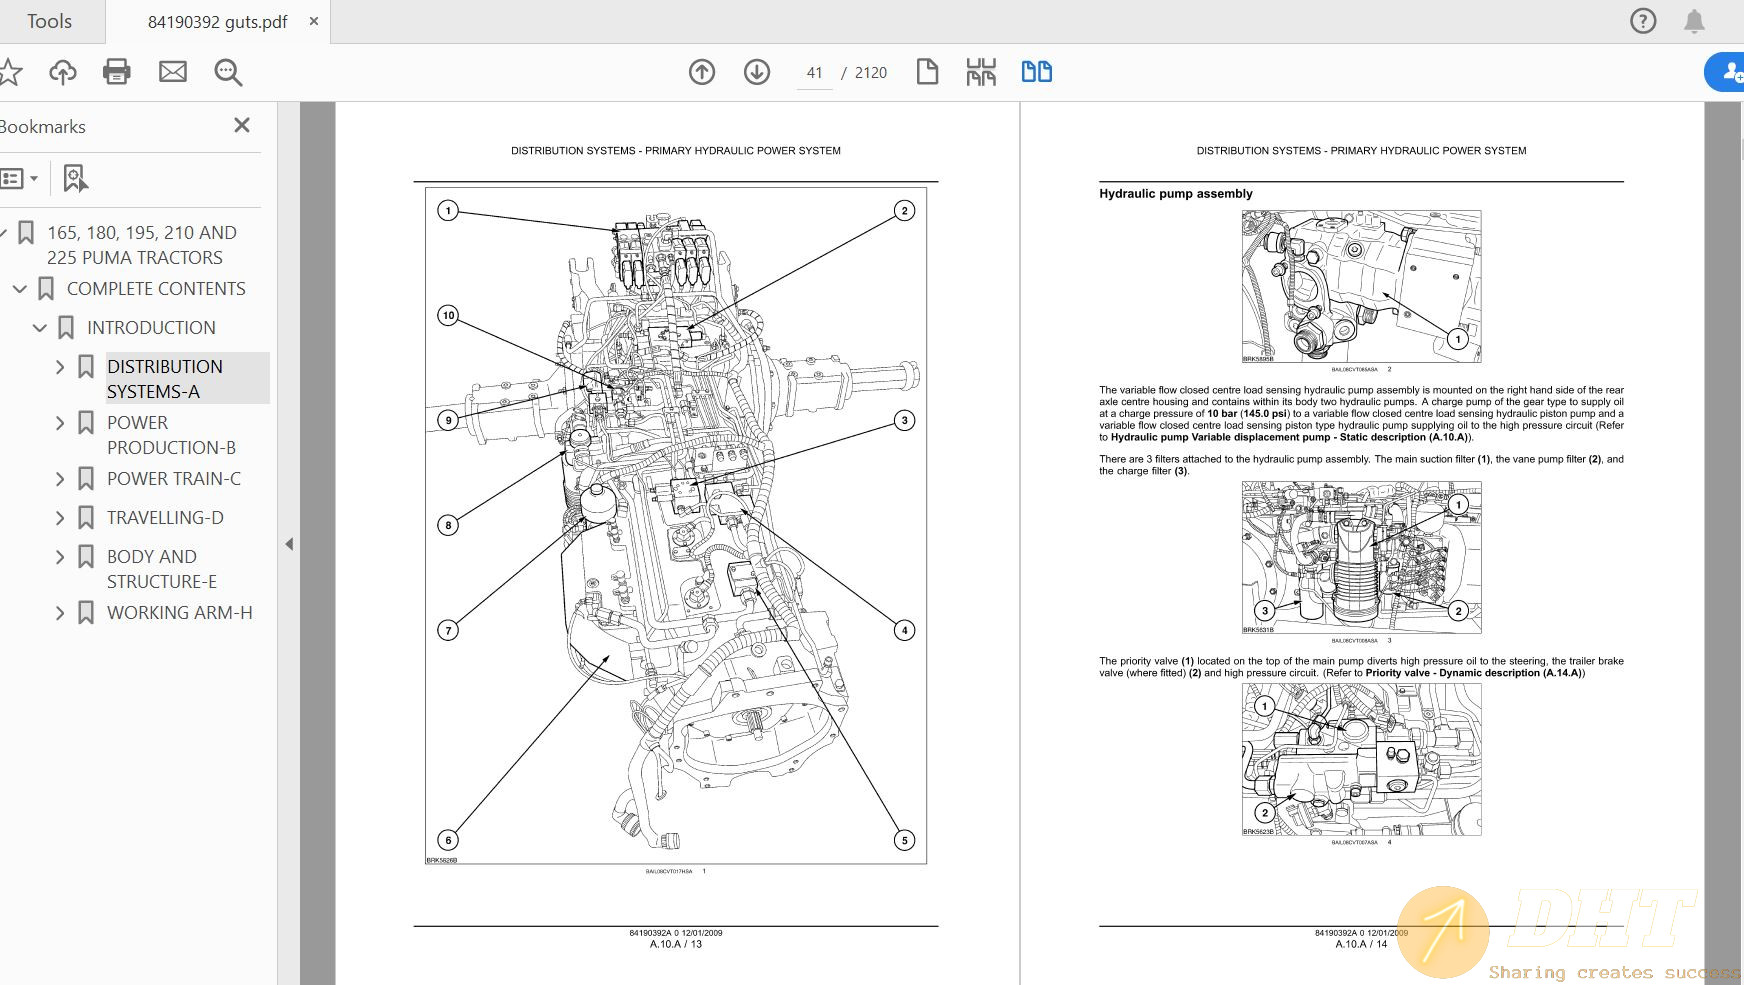
Task: Open bookmark options dropdown menu
Action: click(20, 179)
